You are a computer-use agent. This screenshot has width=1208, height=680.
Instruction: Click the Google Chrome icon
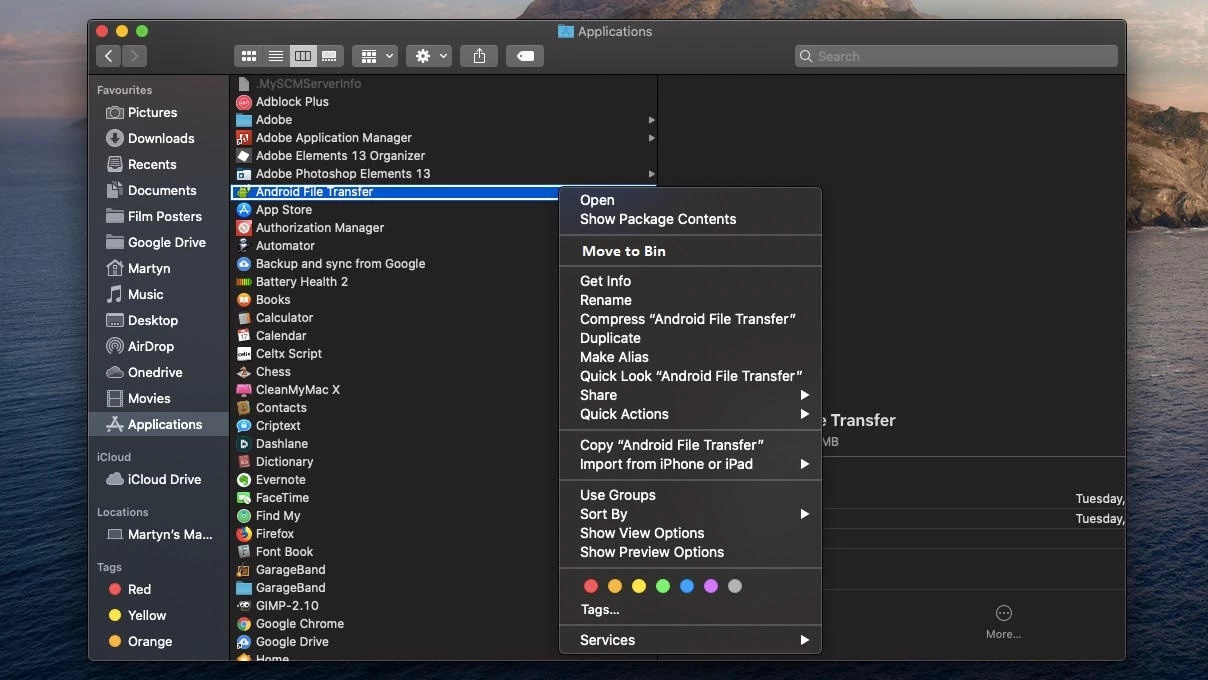point(244,623)
